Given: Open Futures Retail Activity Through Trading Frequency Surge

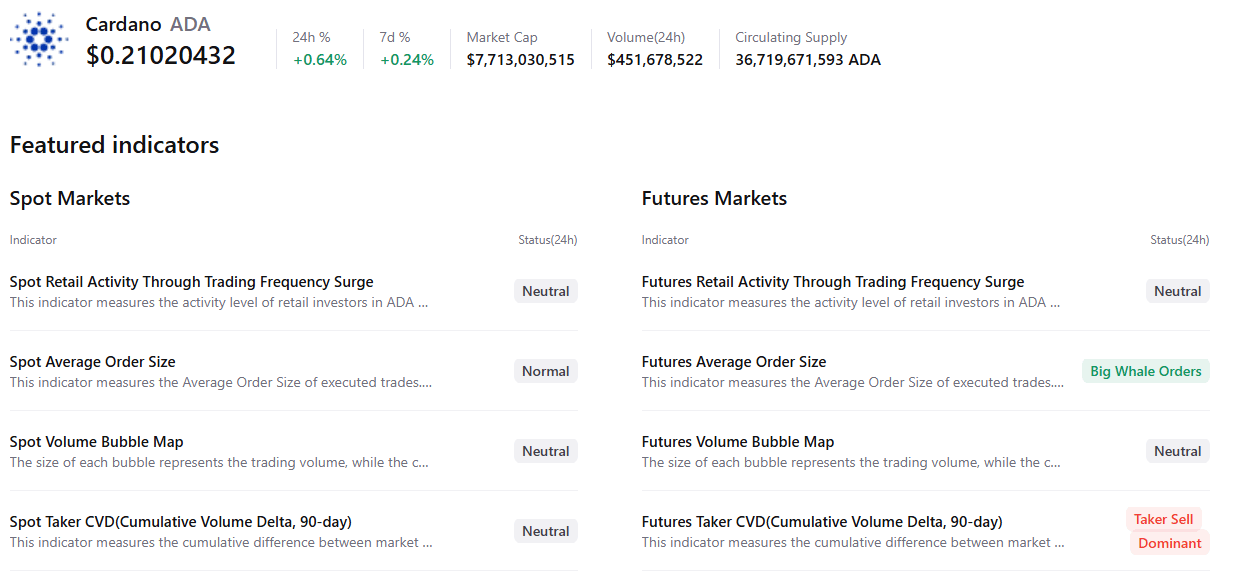Looking at the screenshot, I should [x=833, y=282].
